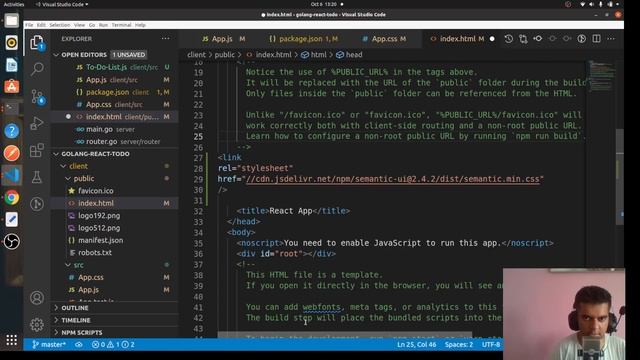
Task: Open OBS Studio from the dock
Action: pyautogui.click(x=11, y=242)
